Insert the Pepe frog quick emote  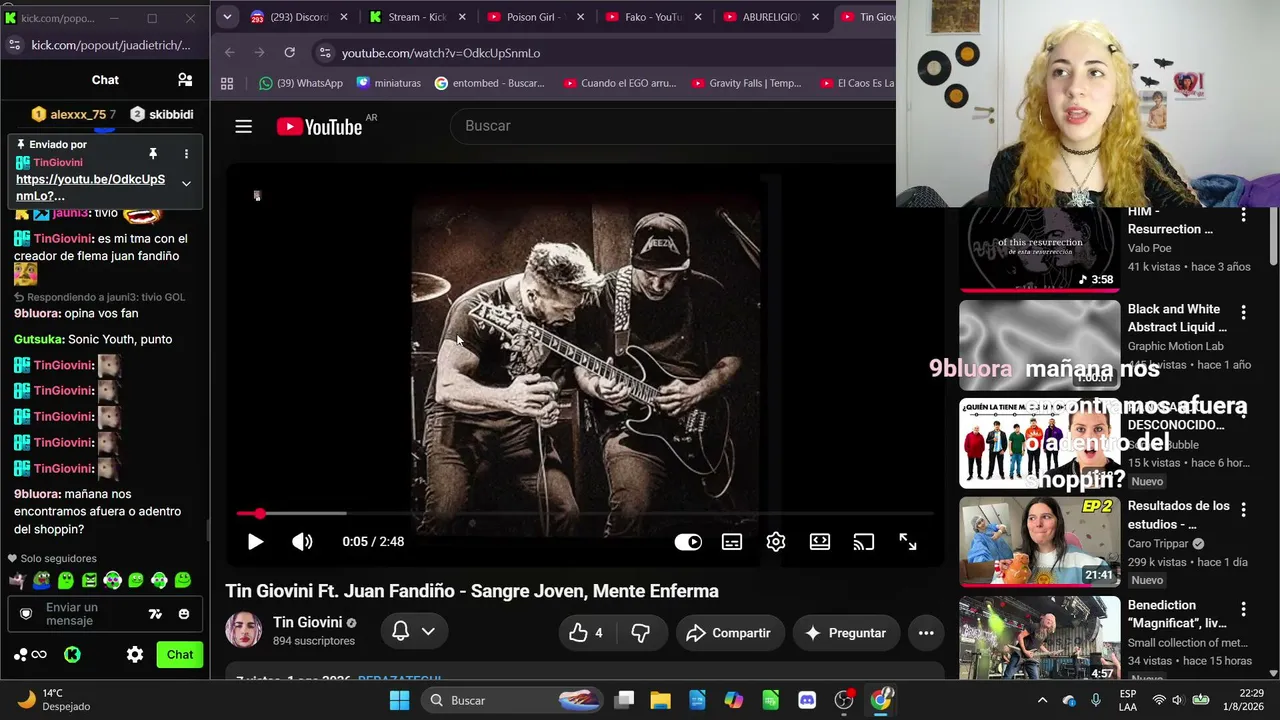pyautogui.click(x=41, y=580)
